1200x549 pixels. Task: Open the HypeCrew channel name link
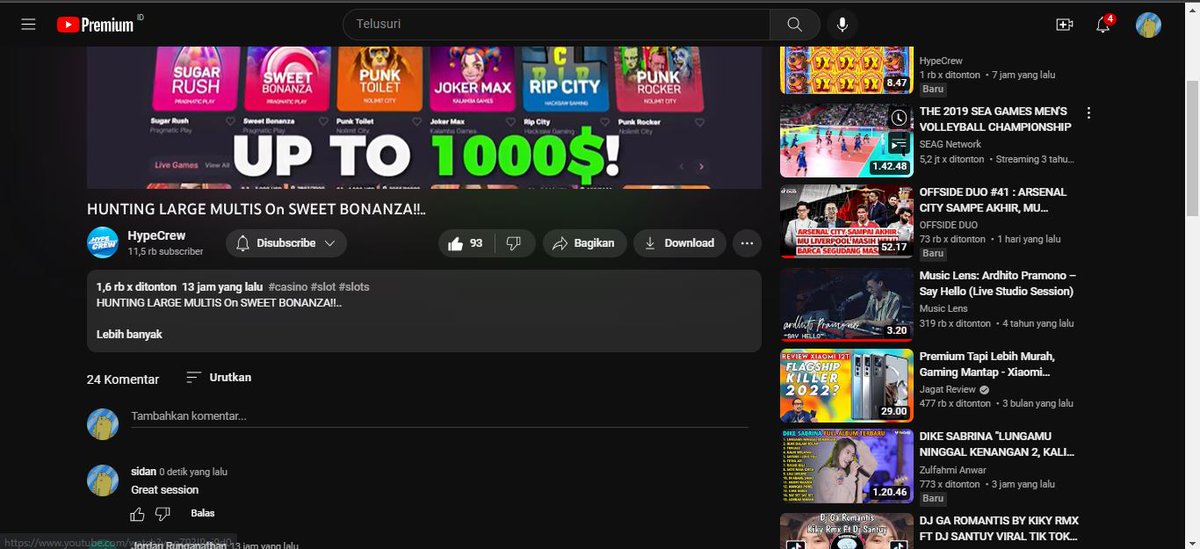[x=157, y=236]
